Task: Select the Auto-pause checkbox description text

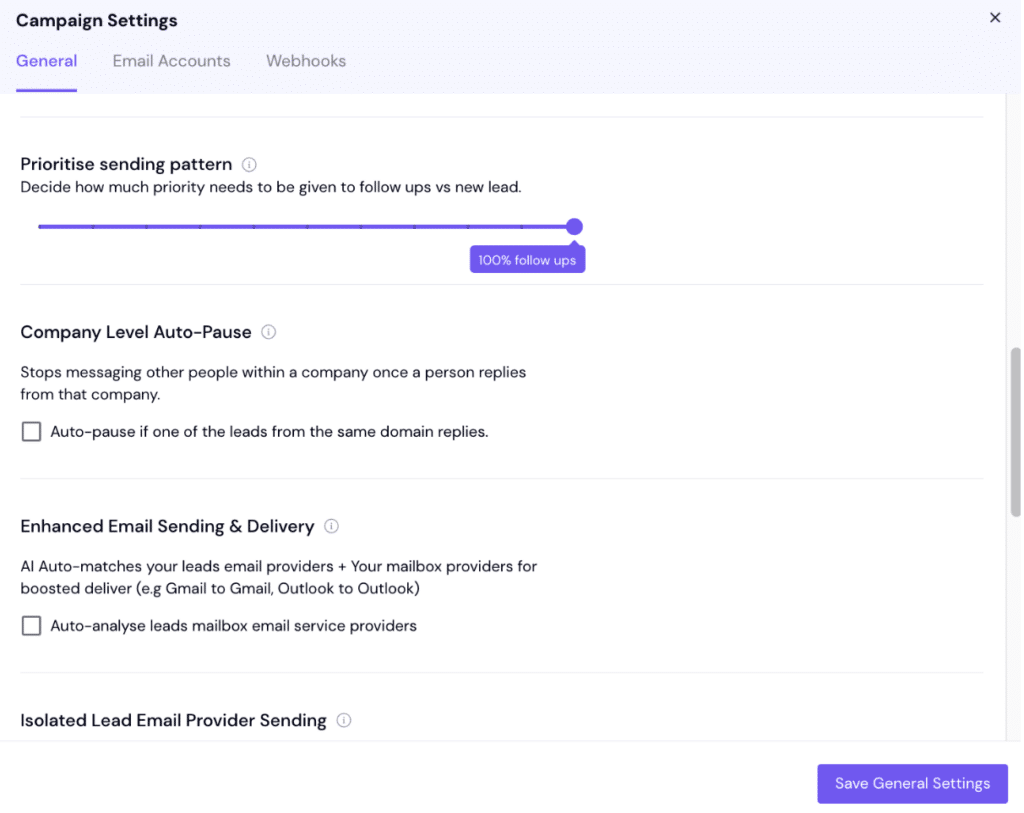Action: click(270, 431)
